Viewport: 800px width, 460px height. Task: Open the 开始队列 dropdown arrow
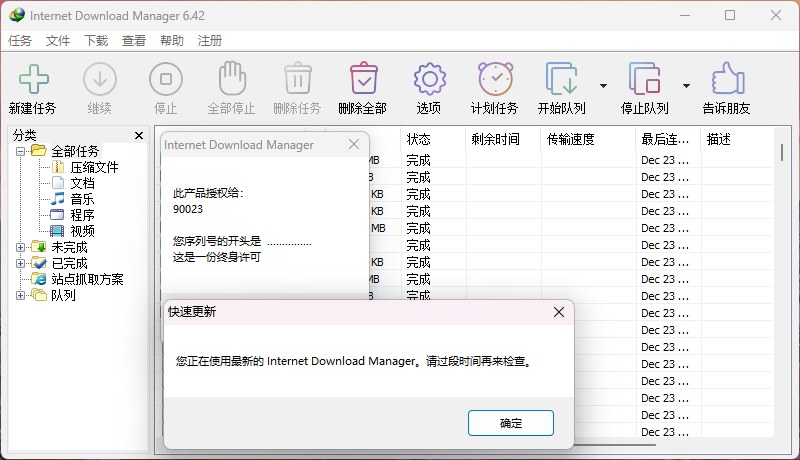coord(603,86)
